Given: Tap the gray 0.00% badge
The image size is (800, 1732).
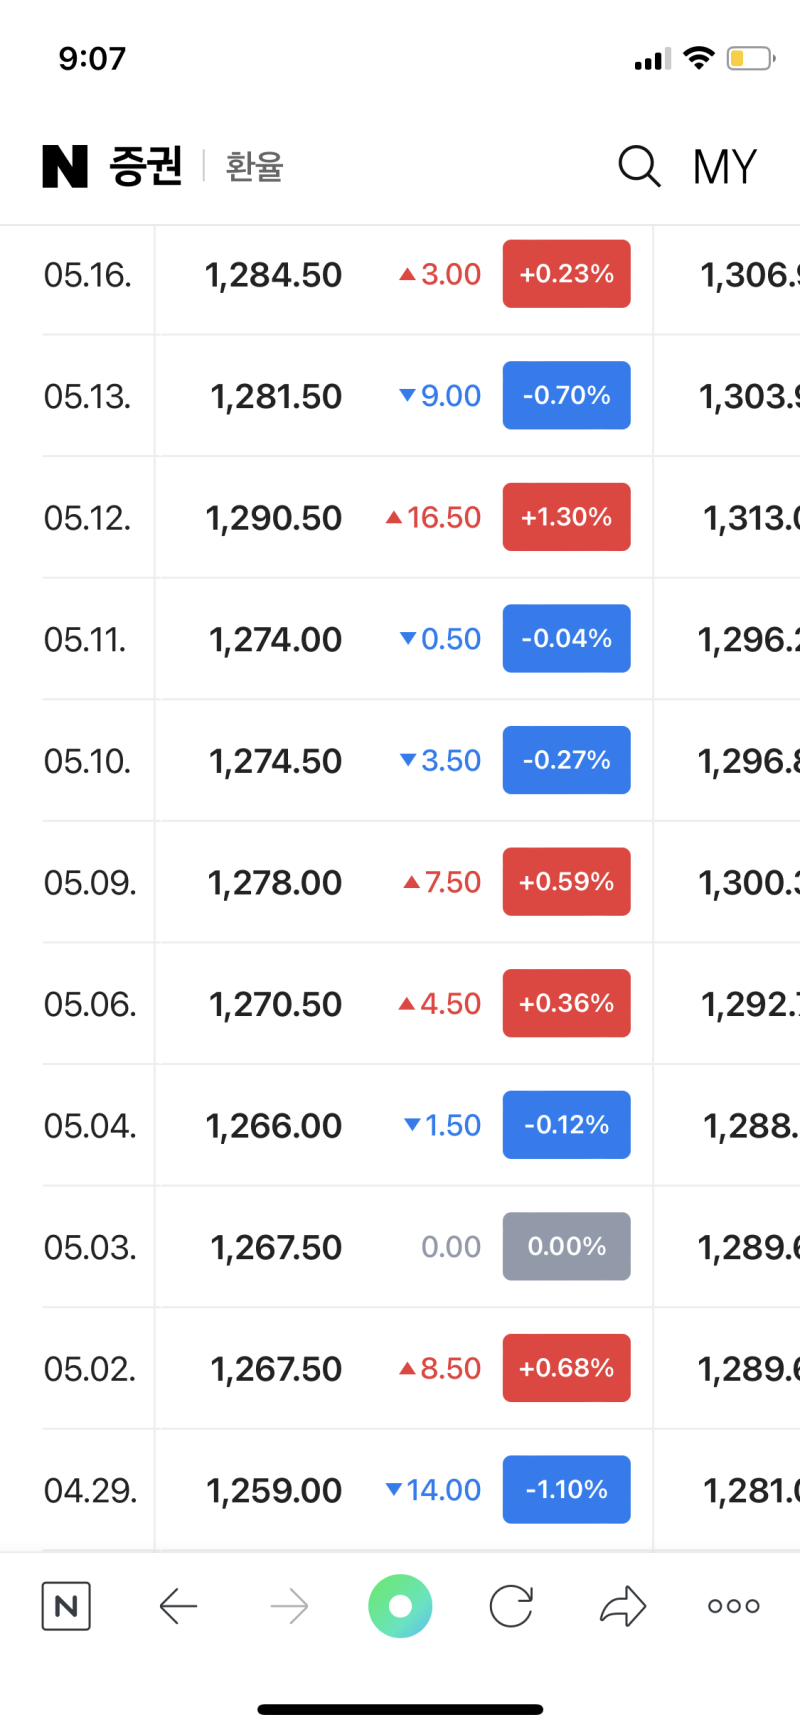Looking at the screenshot, I should click(567, 1246).
